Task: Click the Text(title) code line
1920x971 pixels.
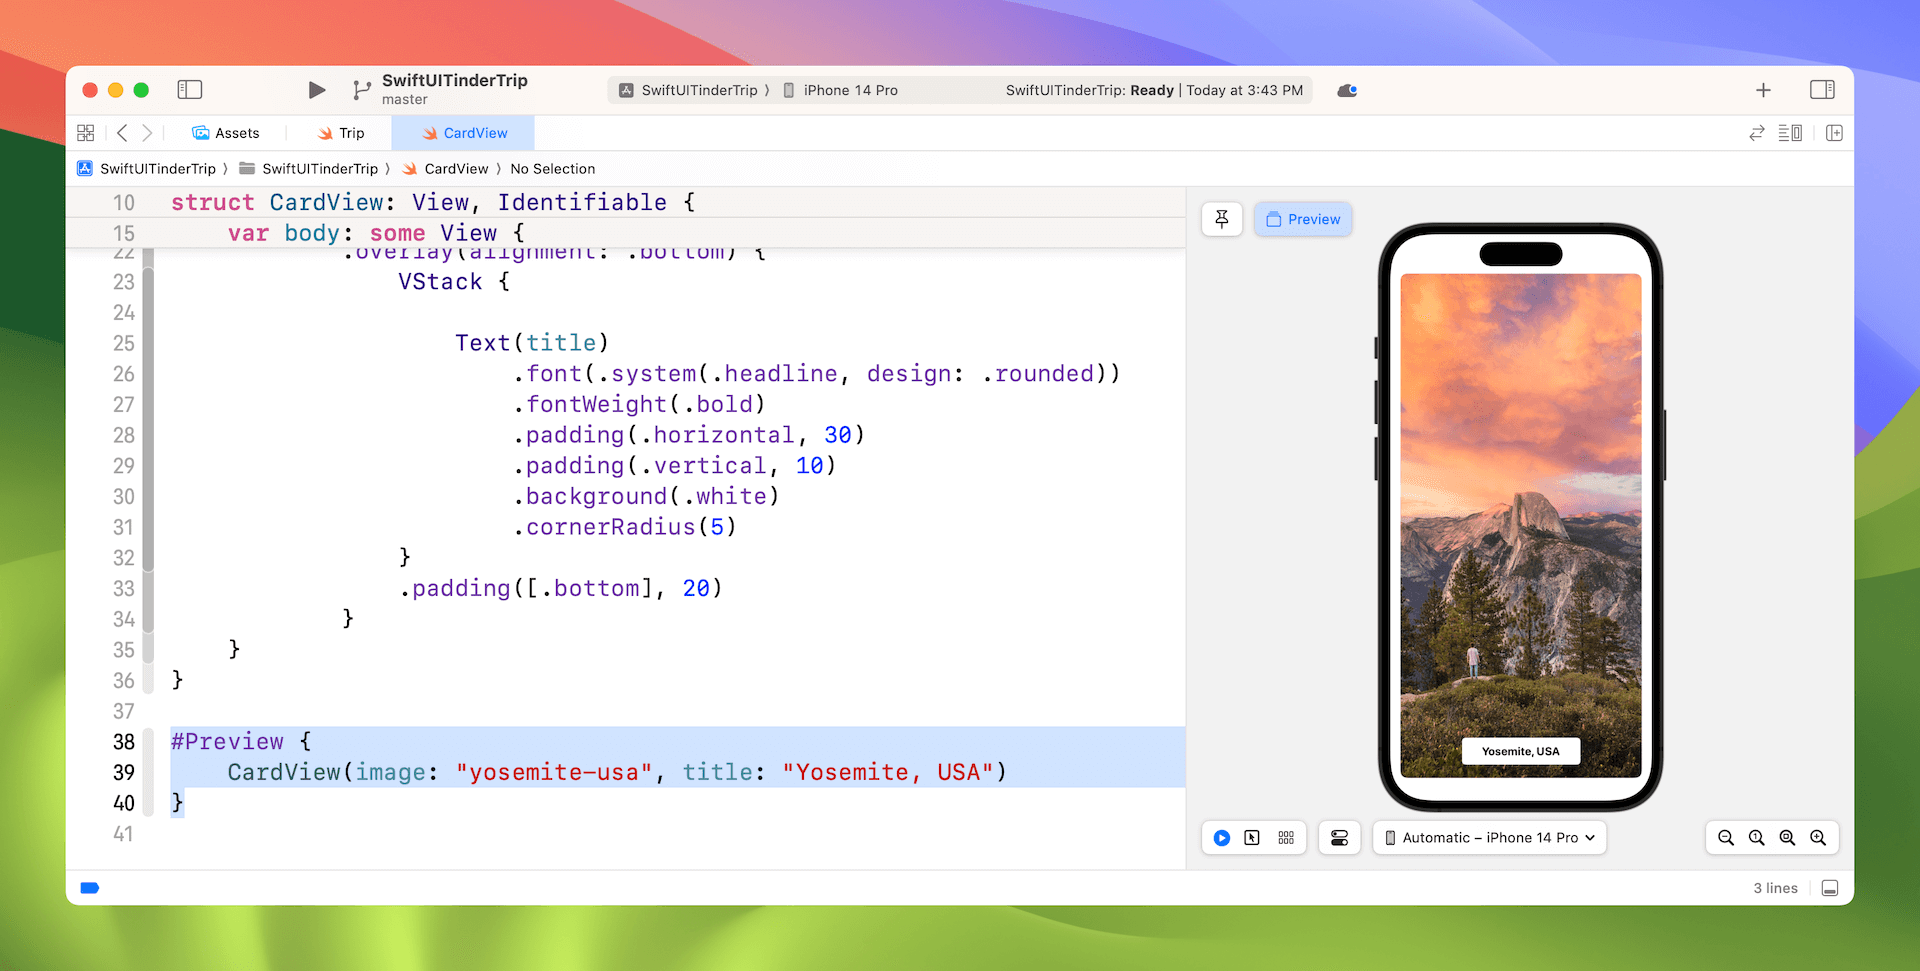Action: (532, 343)
